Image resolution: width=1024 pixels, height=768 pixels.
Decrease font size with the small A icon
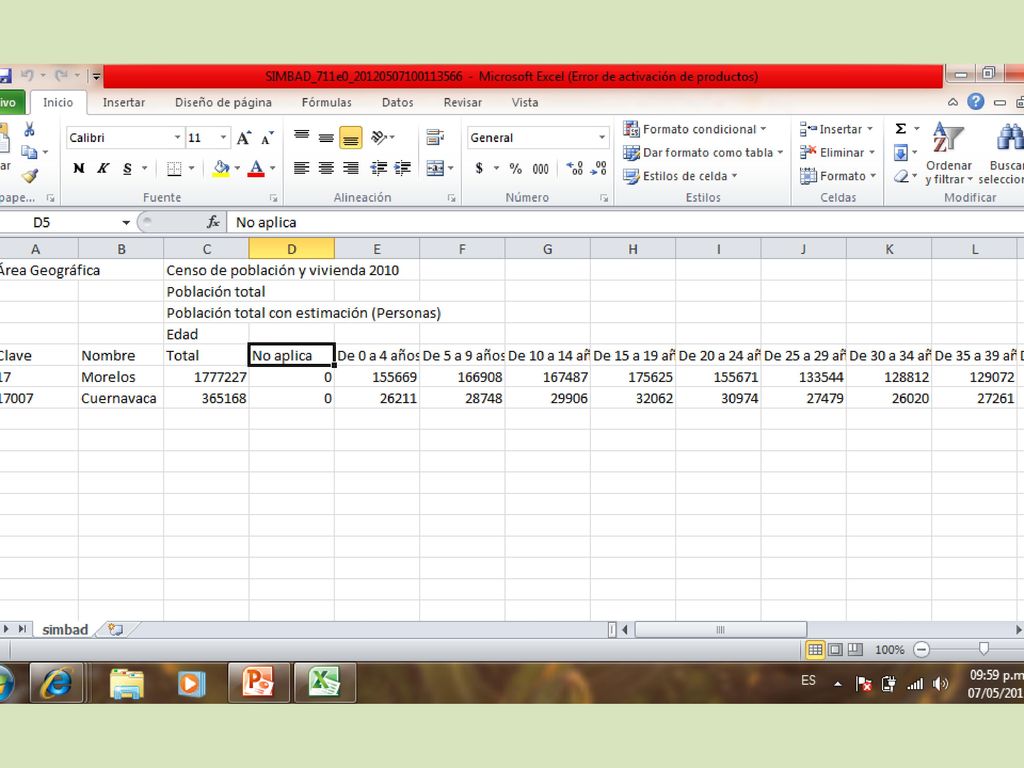[x=266, y=138]
